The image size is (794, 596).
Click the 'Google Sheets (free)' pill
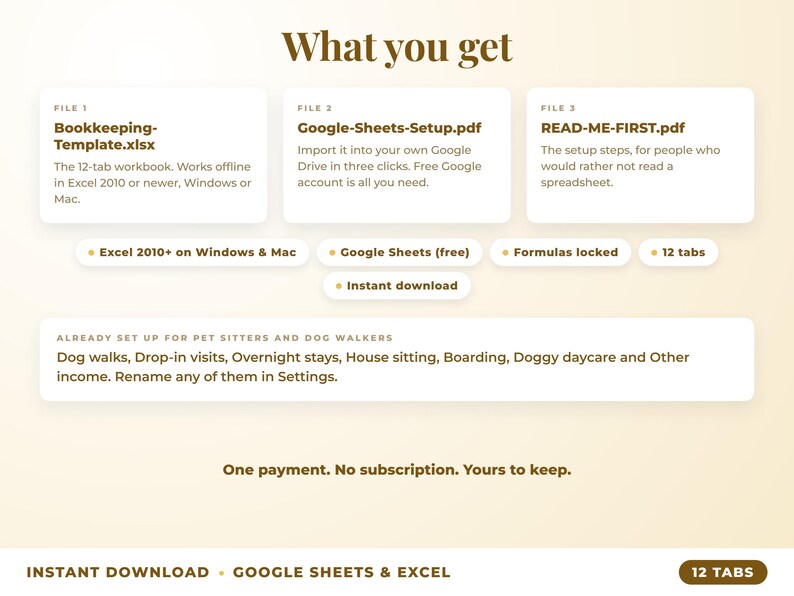[400, 252]
